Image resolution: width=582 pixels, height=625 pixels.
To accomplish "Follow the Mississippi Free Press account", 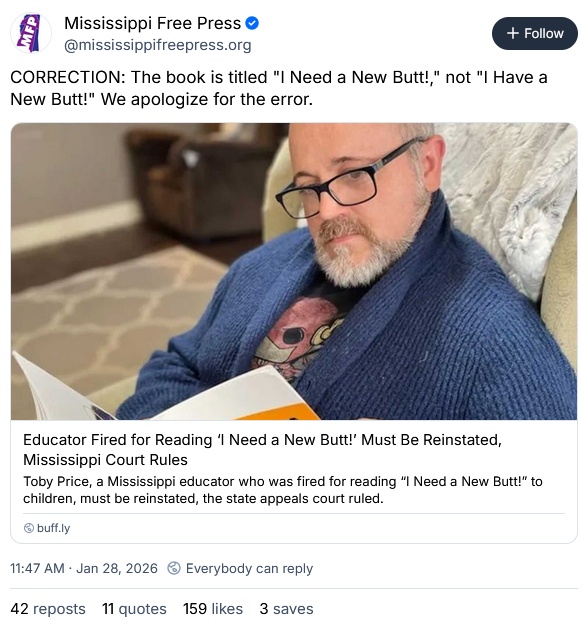I will pyautogui.click(x=535, y=33).
